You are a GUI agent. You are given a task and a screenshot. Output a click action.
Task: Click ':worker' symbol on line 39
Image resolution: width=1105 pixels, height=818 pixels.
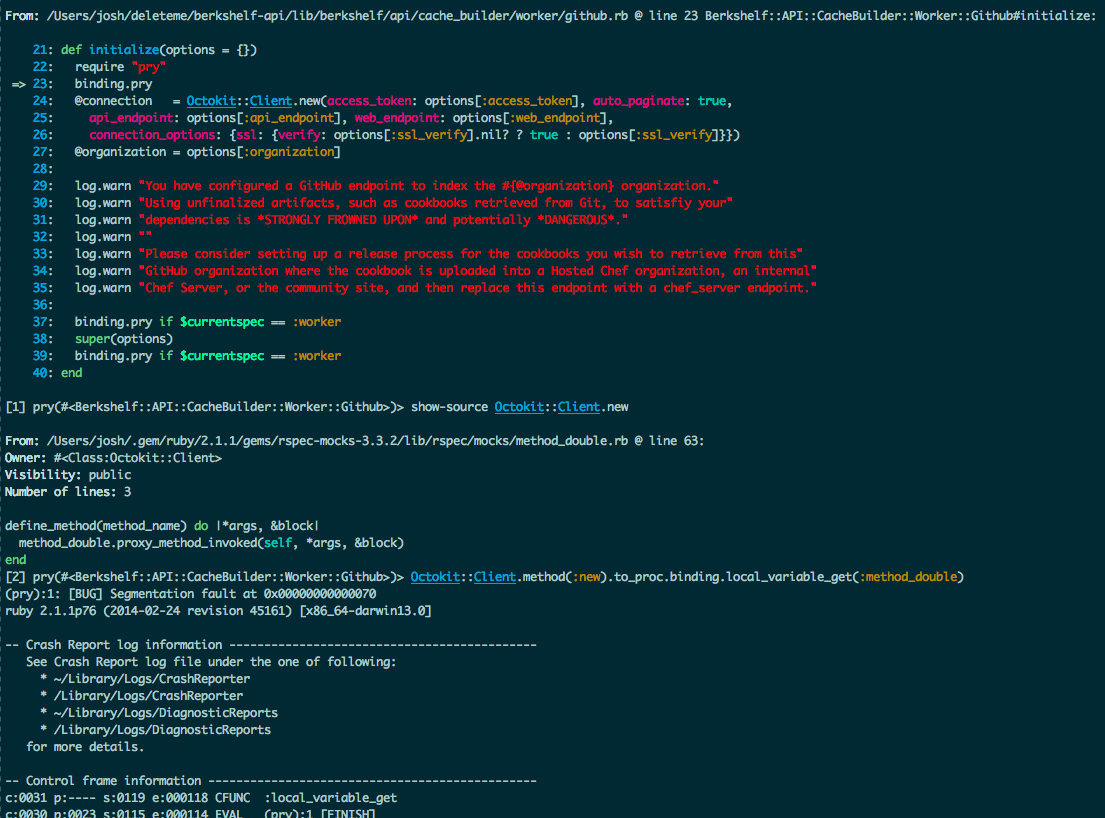[316, 356]
